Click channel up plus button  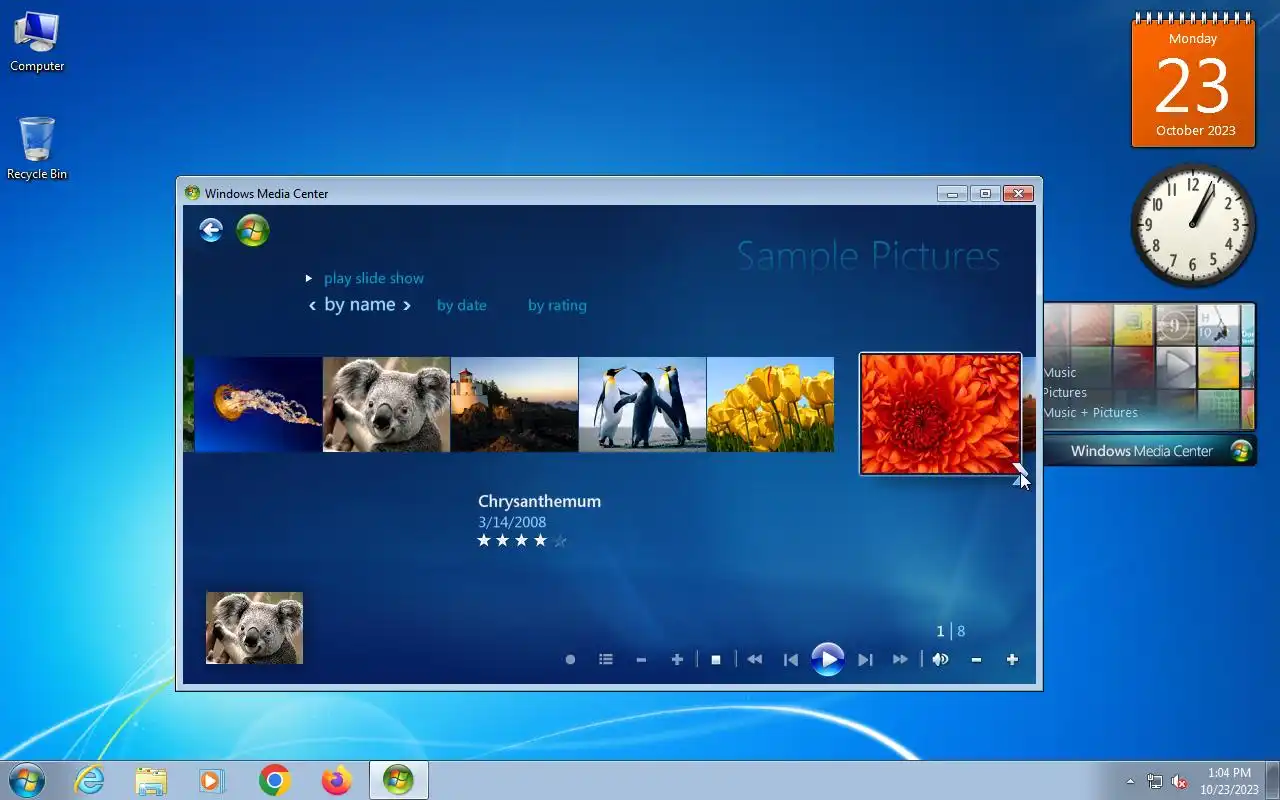click(677, 660)
